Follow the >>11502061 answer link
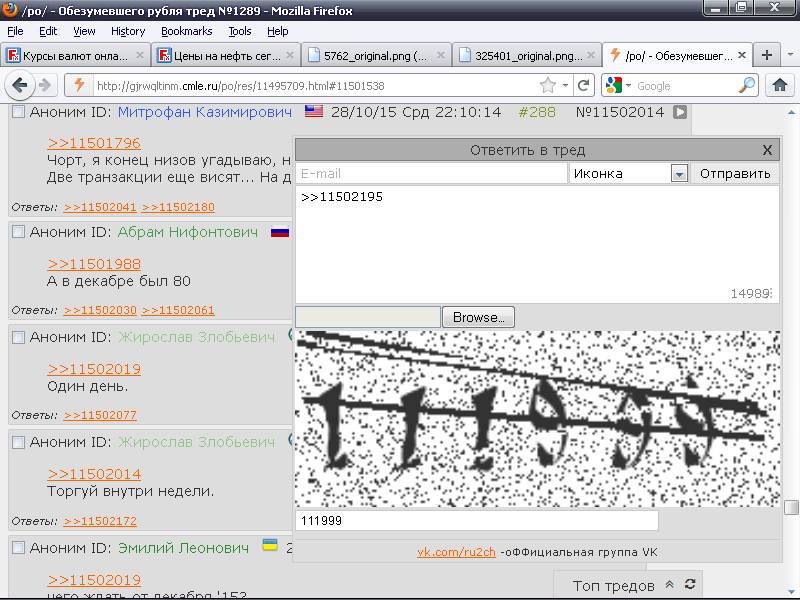 click(178, 310)
